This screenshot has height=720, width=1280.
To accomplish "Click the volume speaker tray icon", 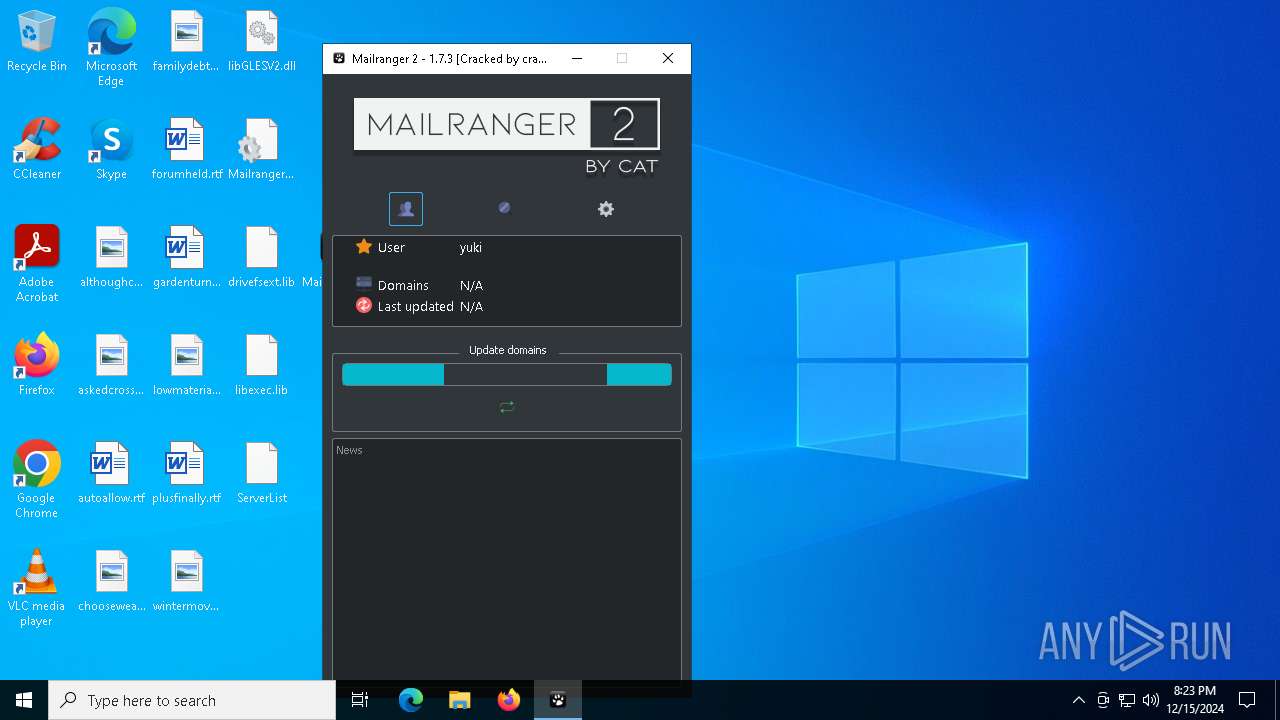I will (1151, 700).
